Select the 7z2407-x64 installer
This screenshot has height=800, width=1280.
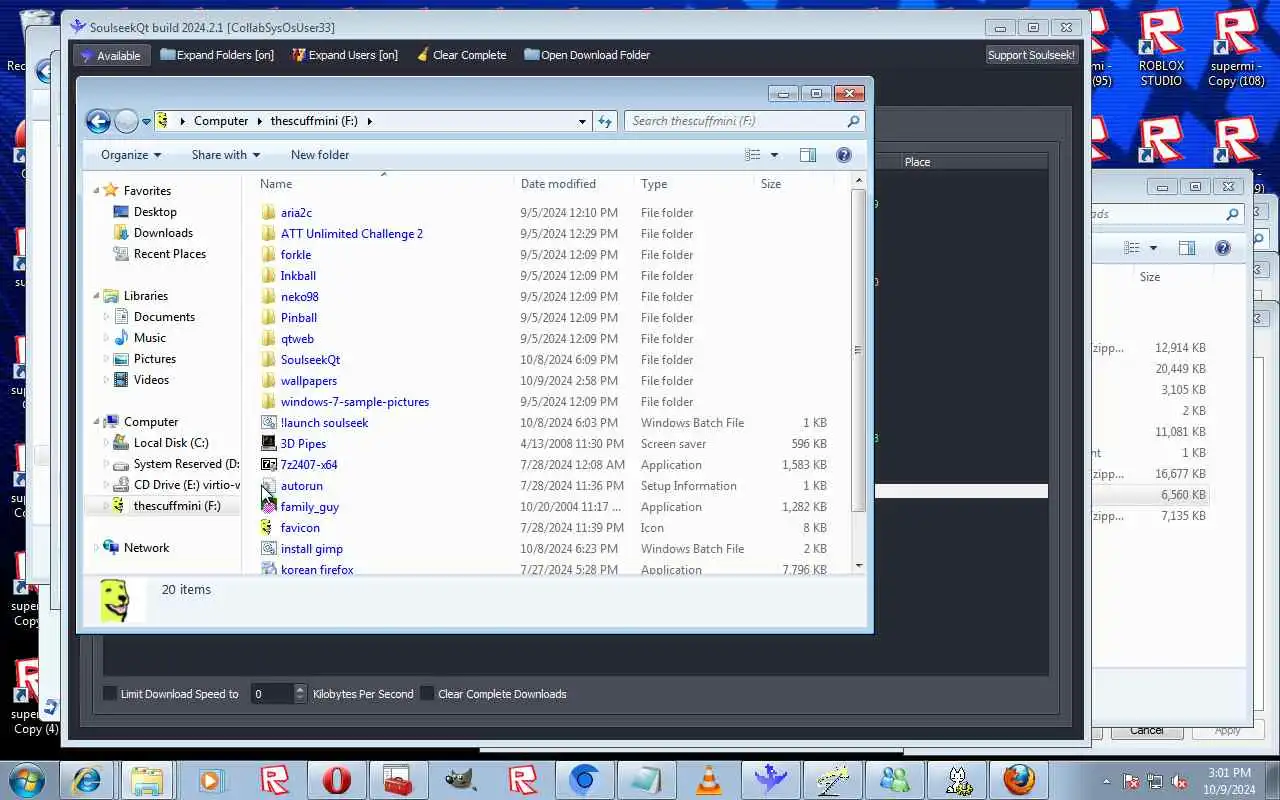[308, 465]
